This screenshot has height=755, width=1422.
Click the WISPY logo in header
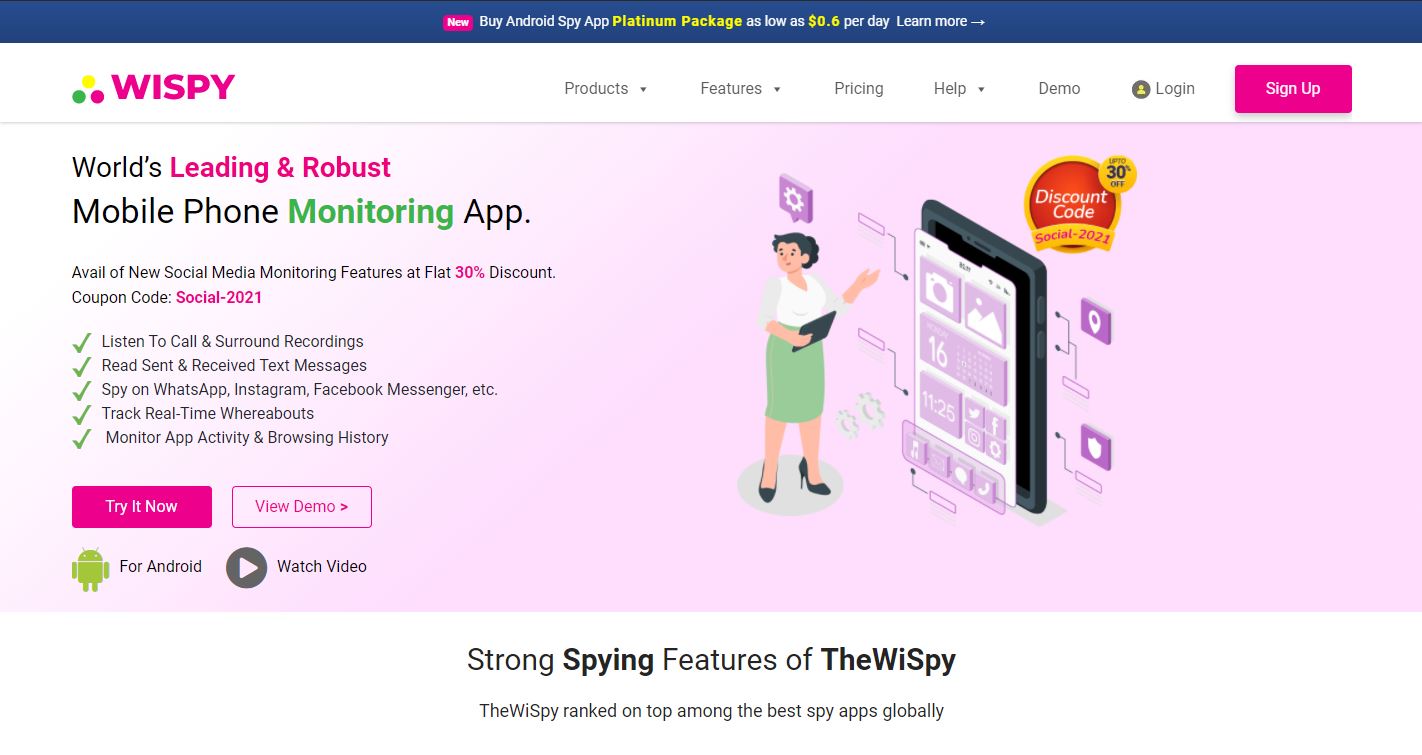(153, 88)
